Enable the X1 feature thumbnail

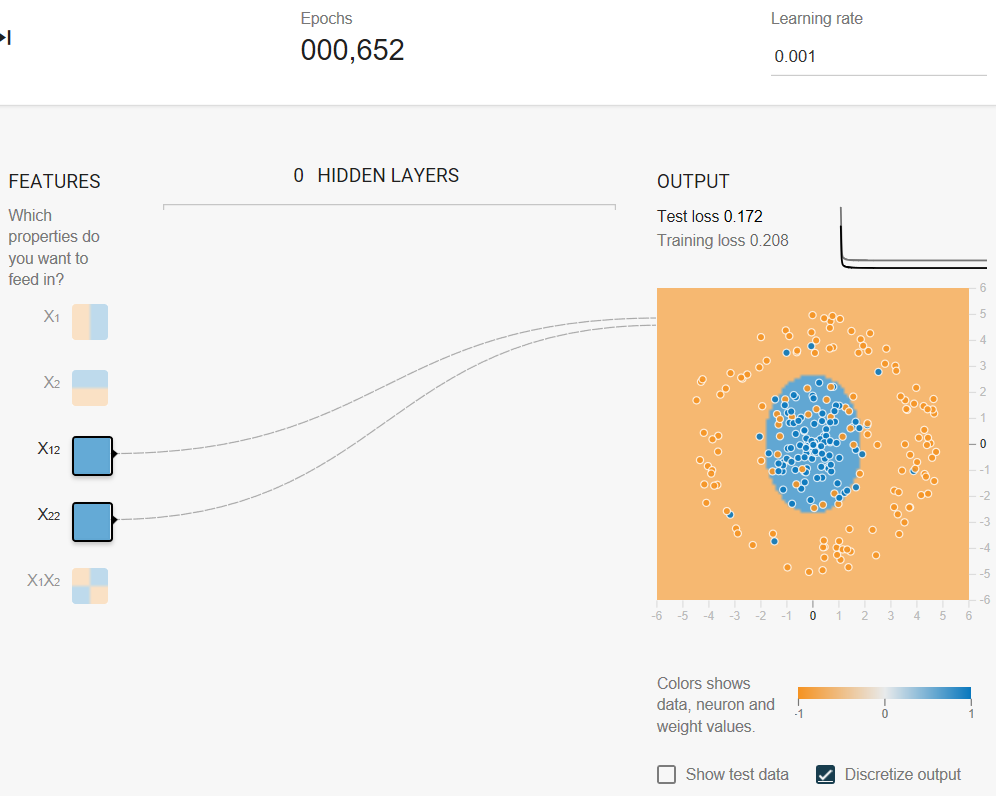point(90,322)
